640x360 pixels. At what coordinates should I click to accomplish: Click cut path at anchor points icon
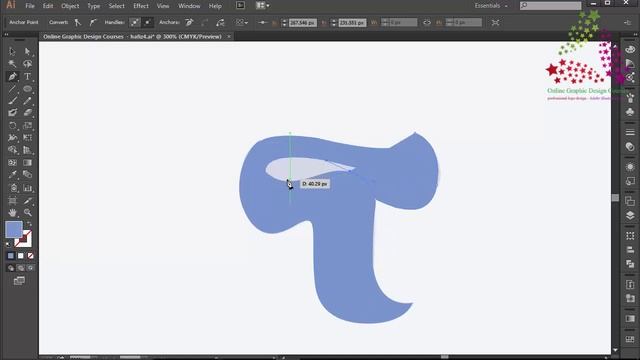[220, 22]
